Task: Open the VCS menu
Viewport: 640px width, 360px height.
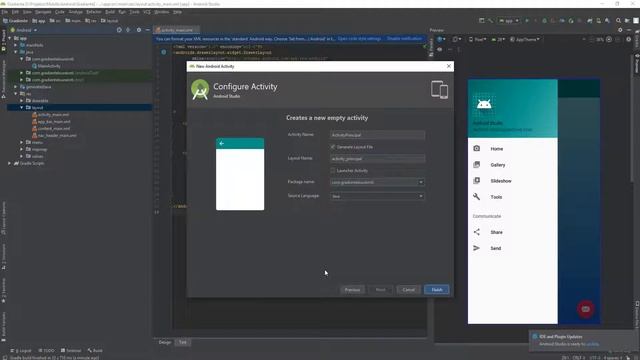Action: 147,12
